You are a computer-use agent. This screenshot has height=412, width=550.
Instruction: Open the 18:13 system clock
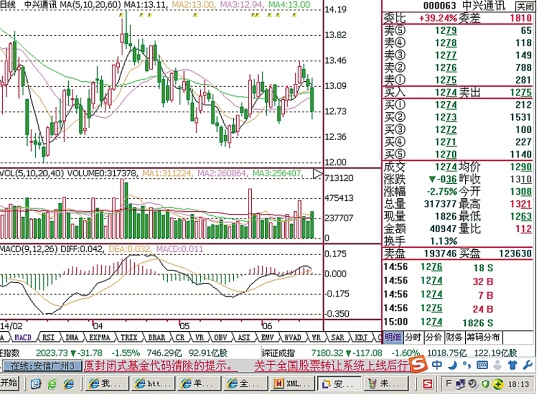tap(518, 384)
